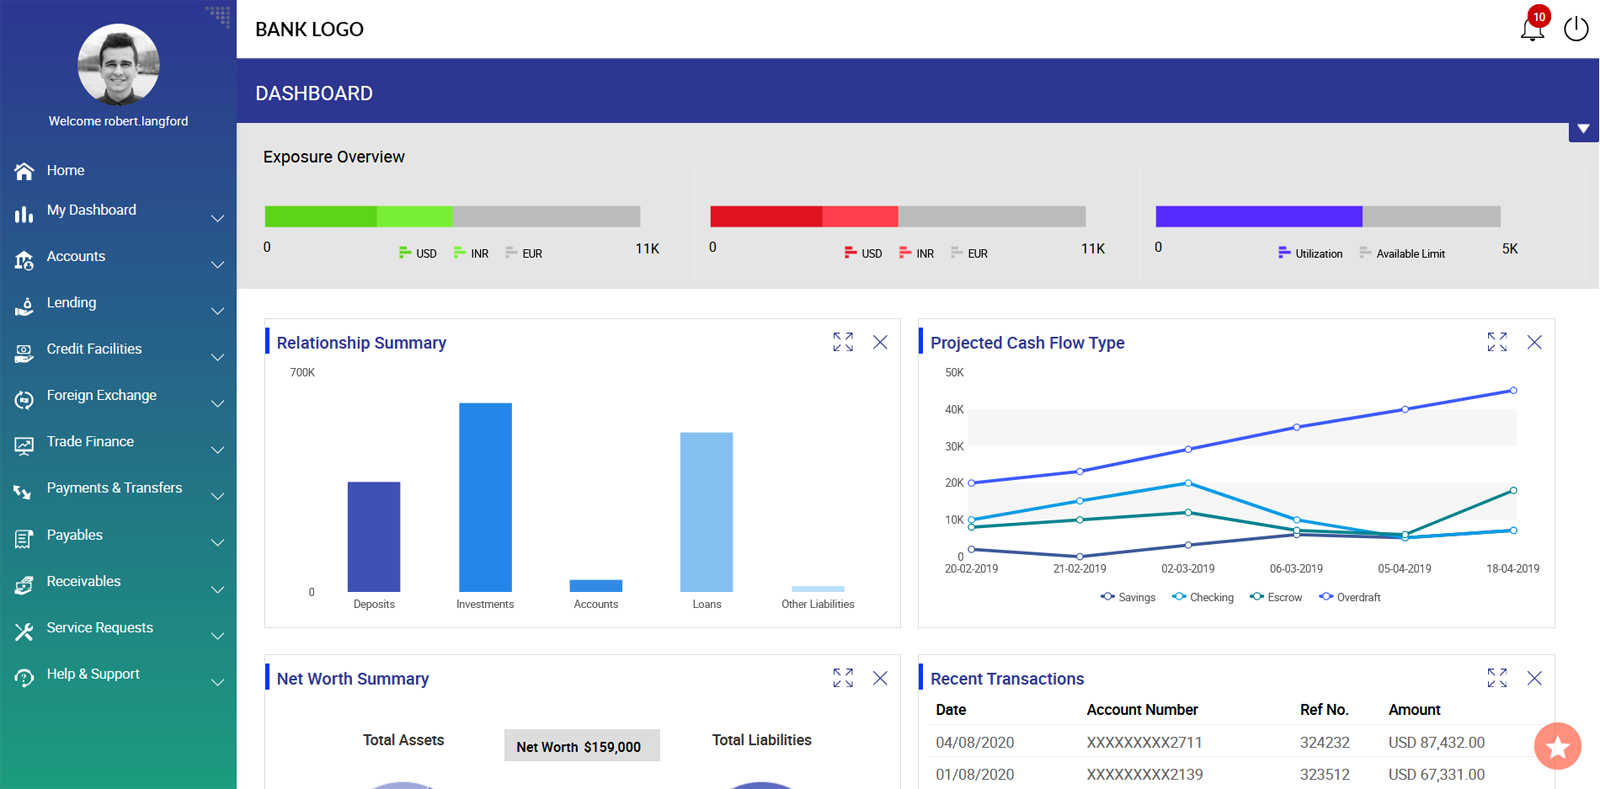Toggle Overdraft series in chart legend
Image resolution: width=1600 pixels, height=789 pixels.
coord(1349,597)
